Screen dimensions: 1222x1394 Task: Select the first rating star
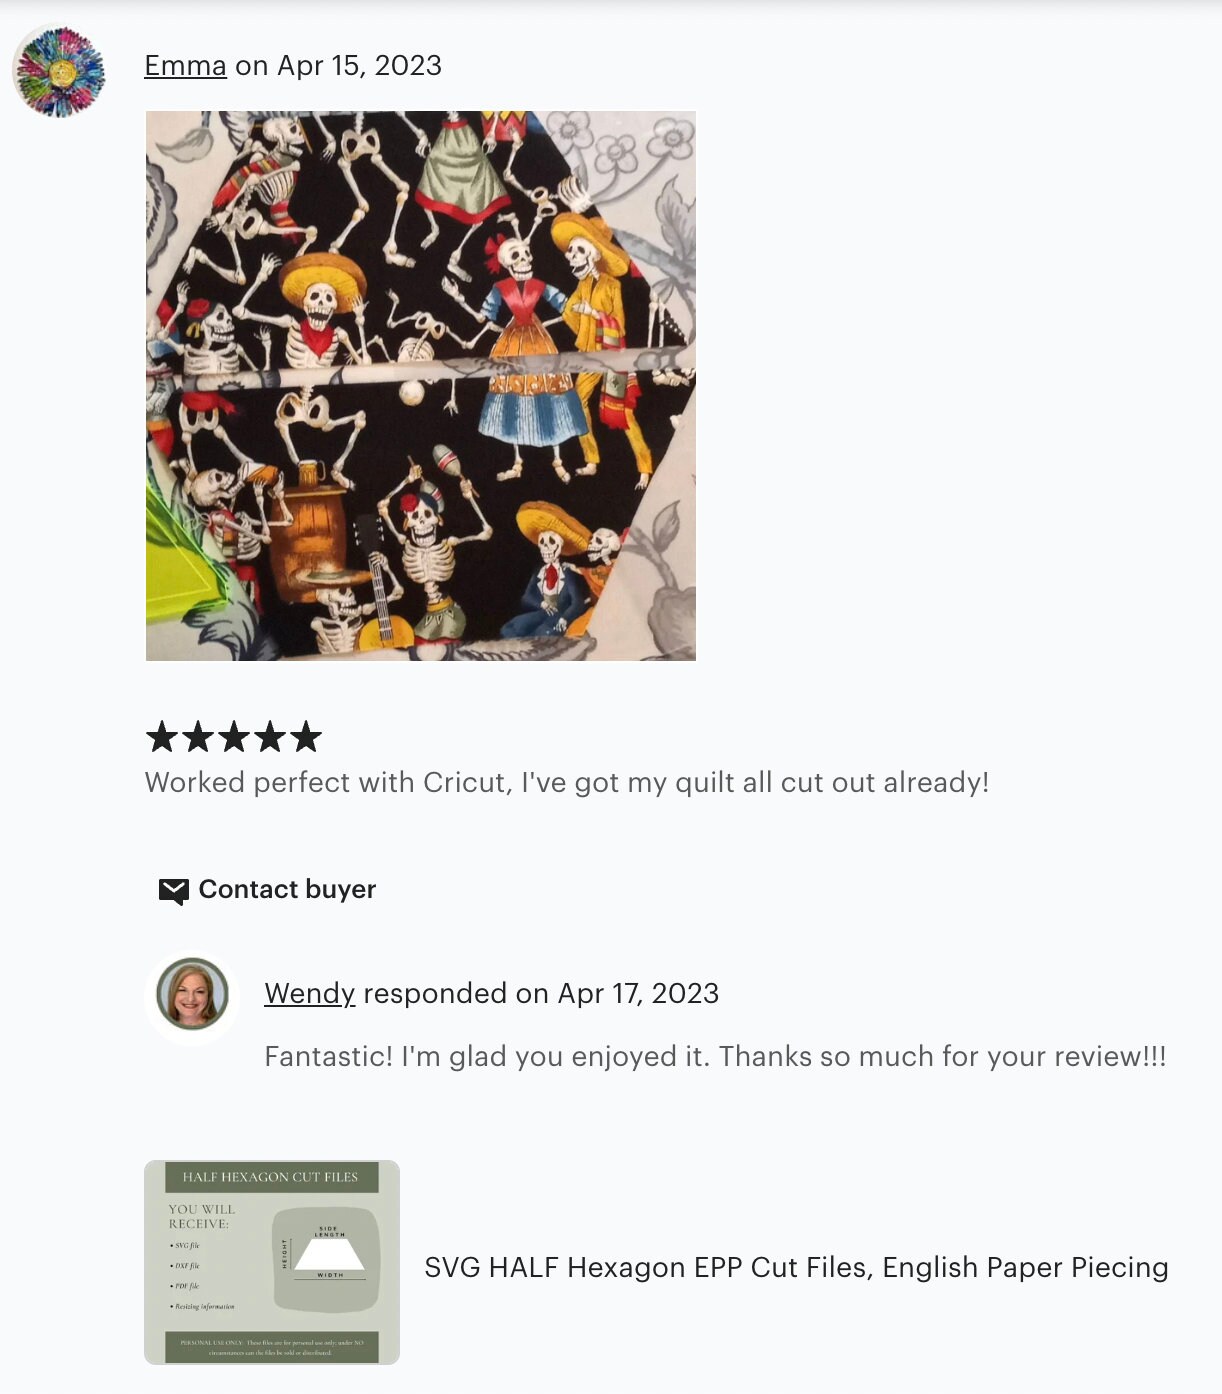coord(162,737)
